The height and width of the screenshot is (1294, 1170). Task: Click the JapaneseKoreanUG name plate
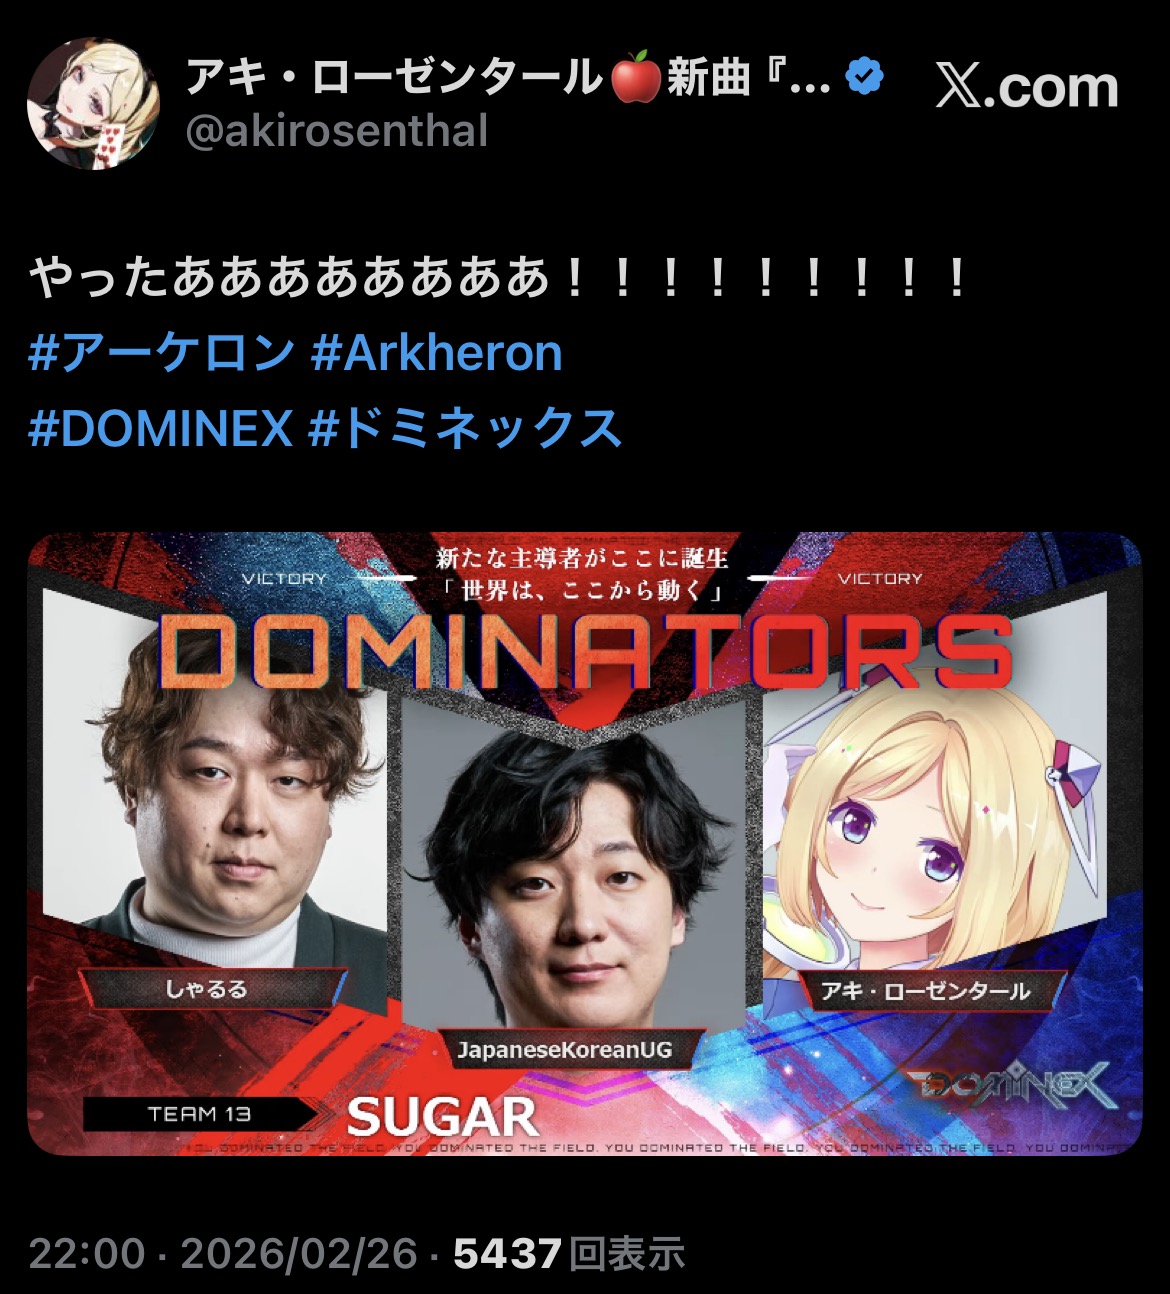[564, 1050]
